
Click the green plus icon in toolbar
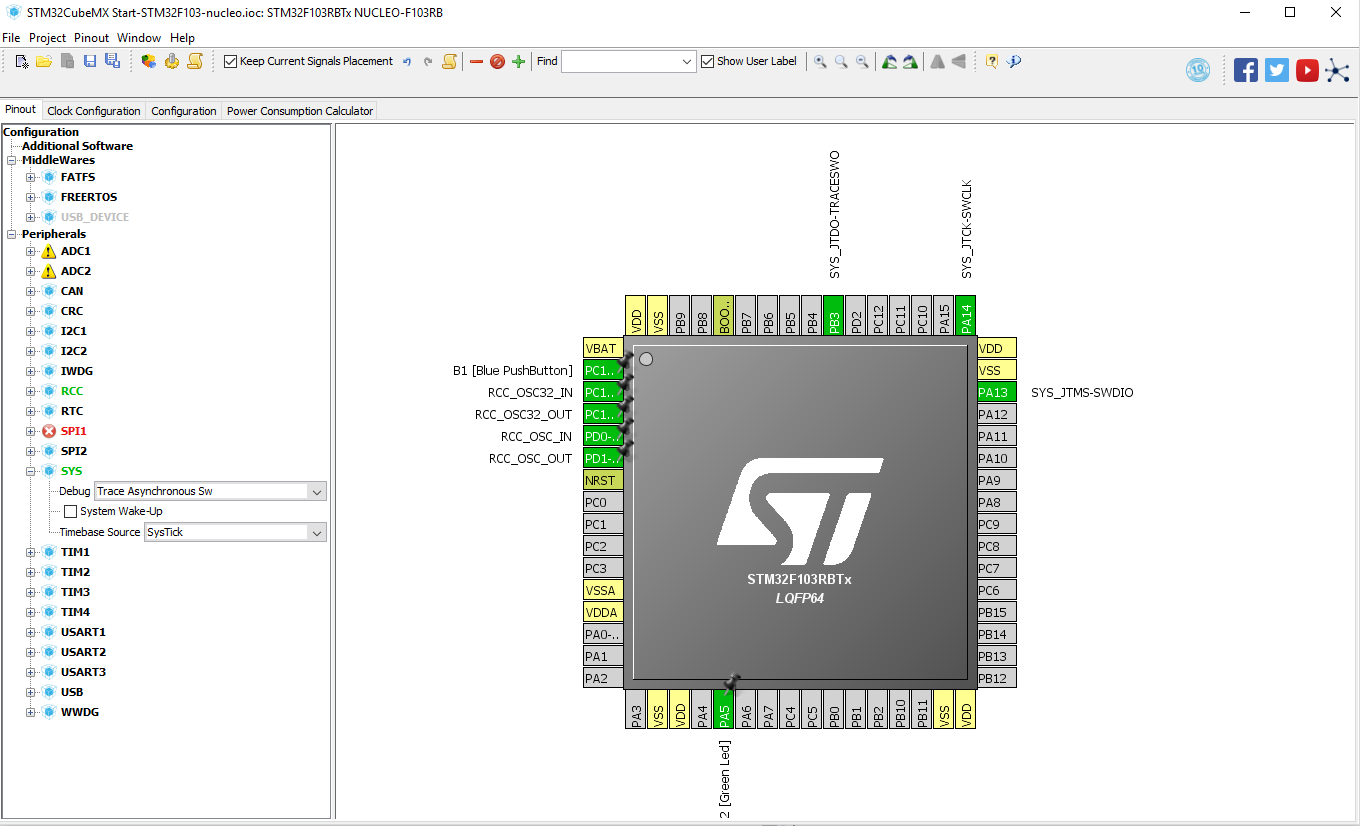(518, 62)
